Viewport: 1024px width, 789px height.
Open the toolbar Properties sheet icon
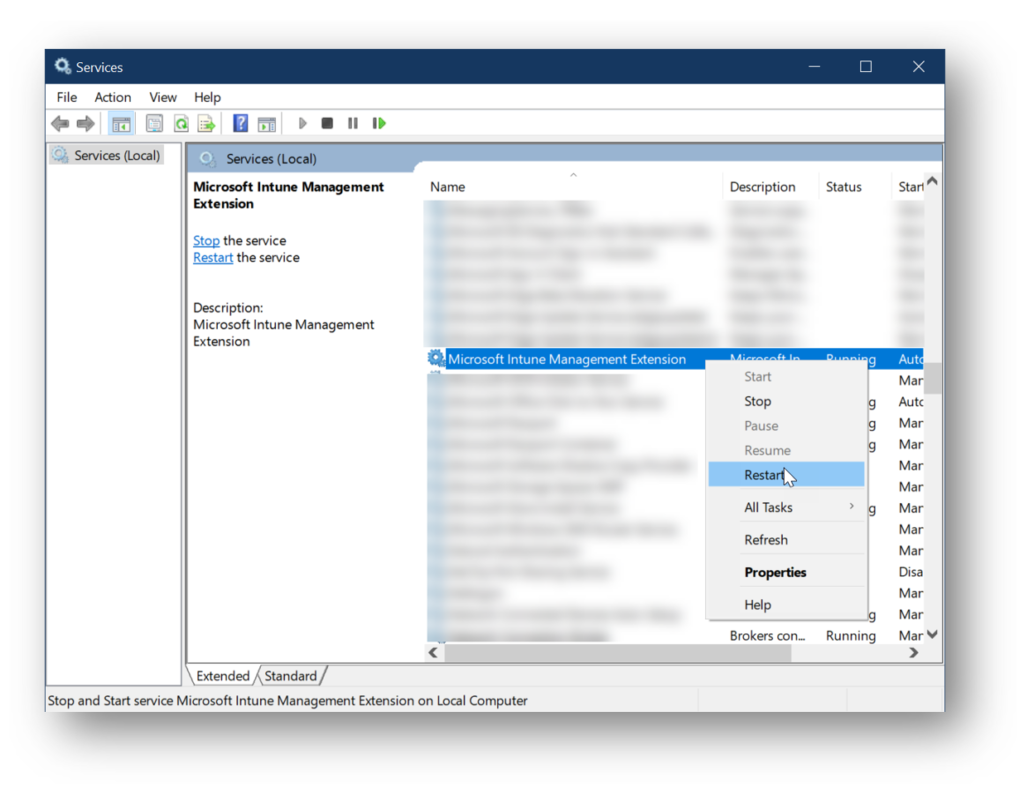click(154, 123)
